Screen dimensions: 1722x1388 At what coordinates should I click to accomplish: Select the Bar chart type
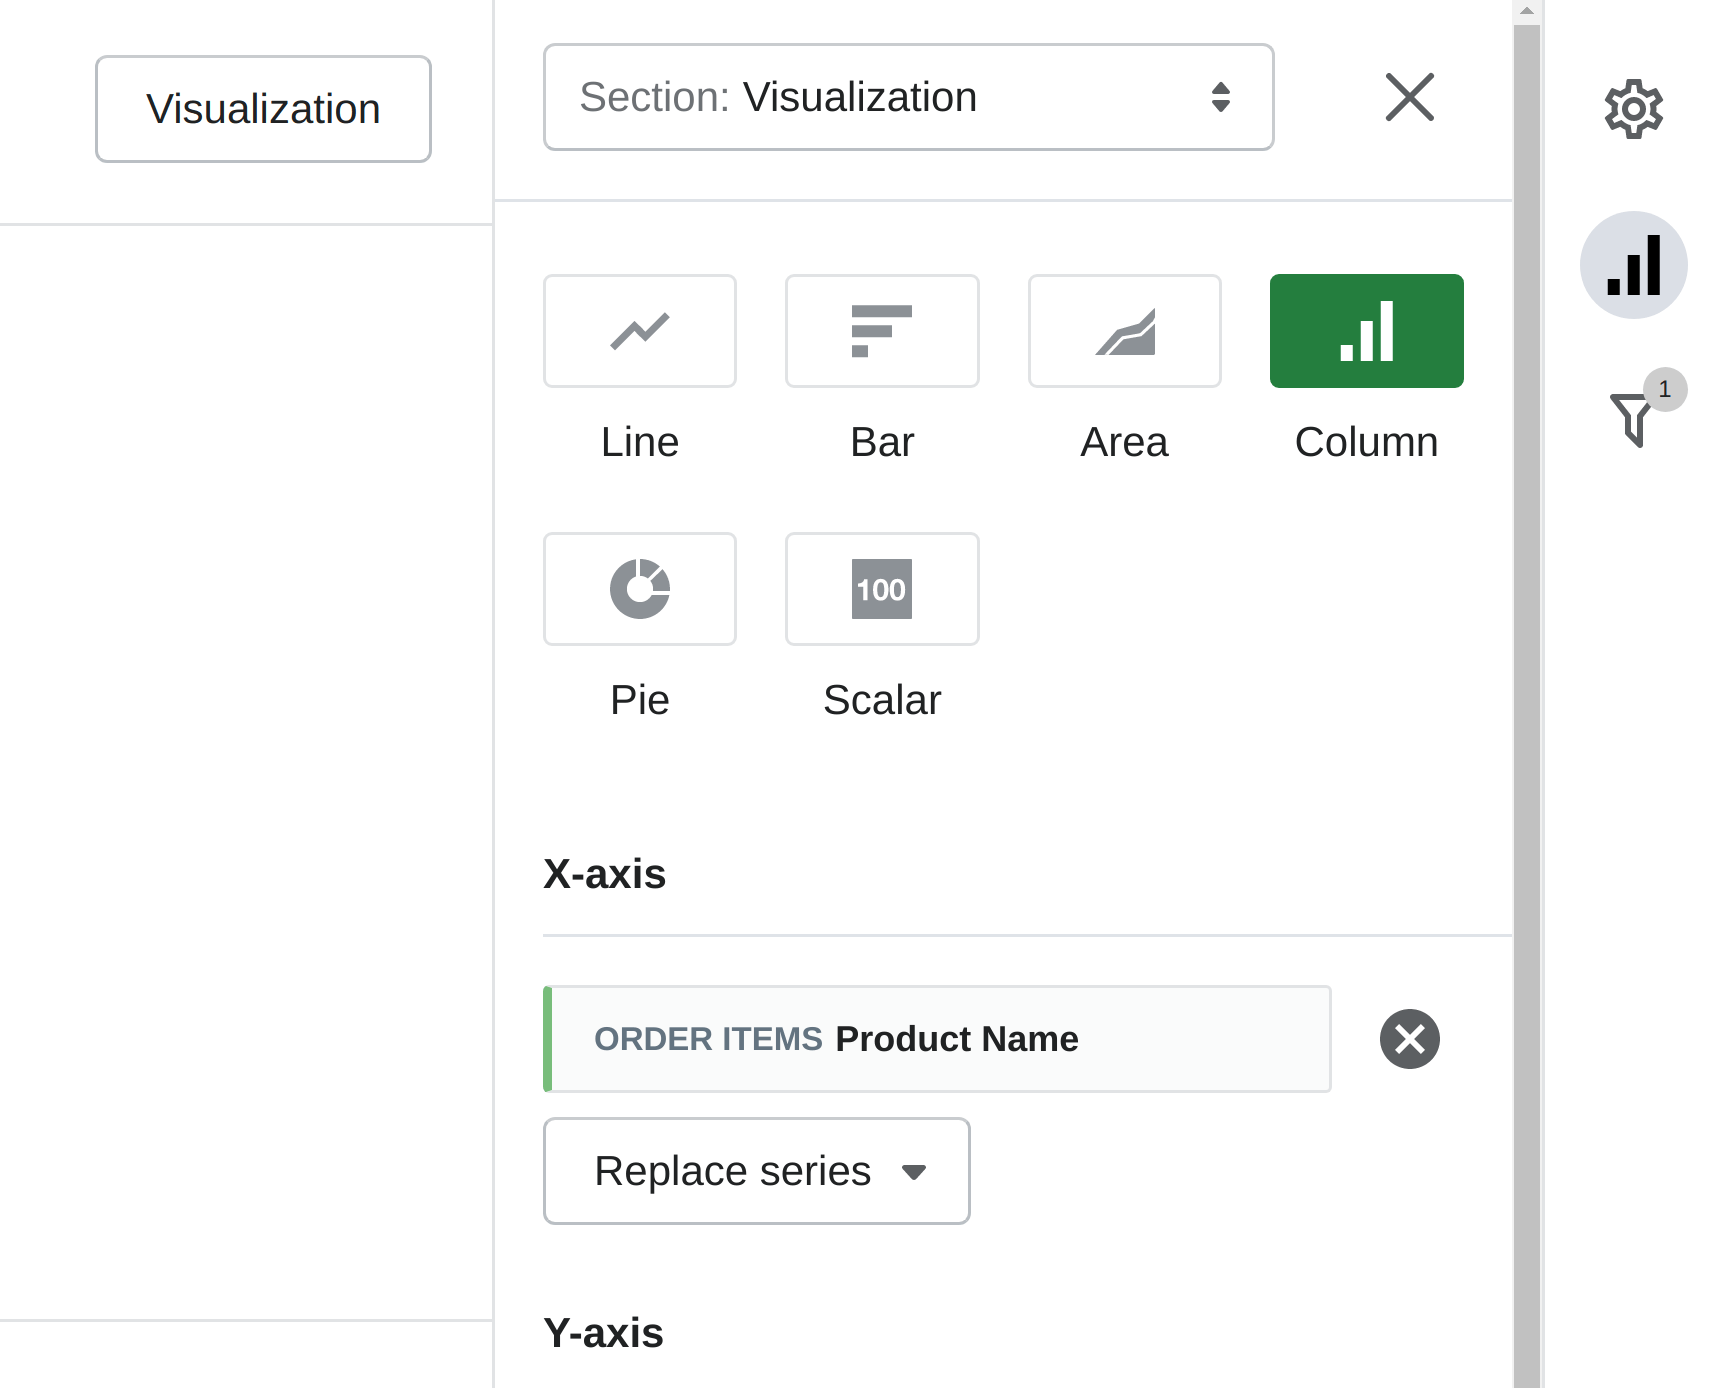[x=882, y=331]
